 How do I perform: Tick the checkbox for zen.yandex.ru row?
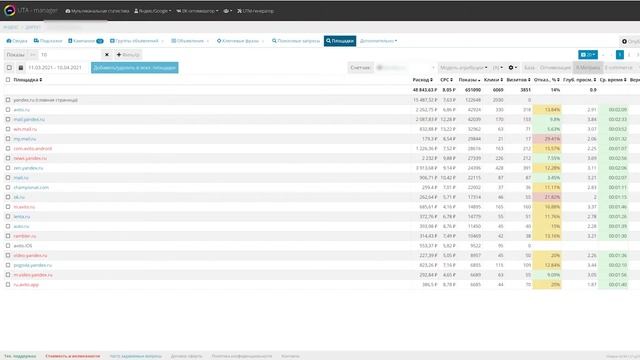(8, 168)
